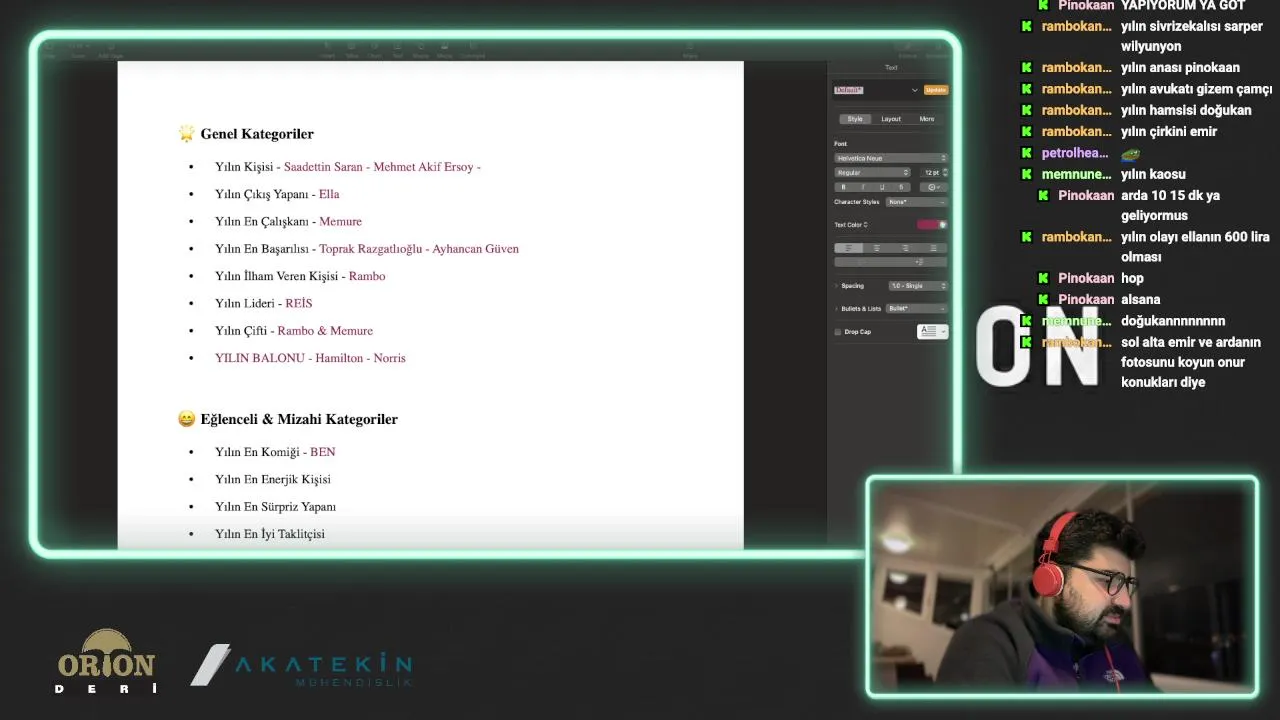Click Pinokaan's name beside 'arda 10 15 dk'

pos(1086,195)
